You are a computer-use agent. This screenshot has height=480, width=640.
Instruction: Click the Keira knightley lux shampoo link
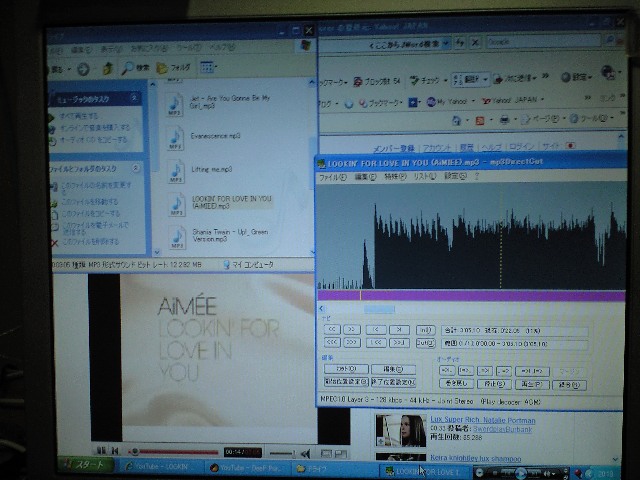click(x=476, y=459)
